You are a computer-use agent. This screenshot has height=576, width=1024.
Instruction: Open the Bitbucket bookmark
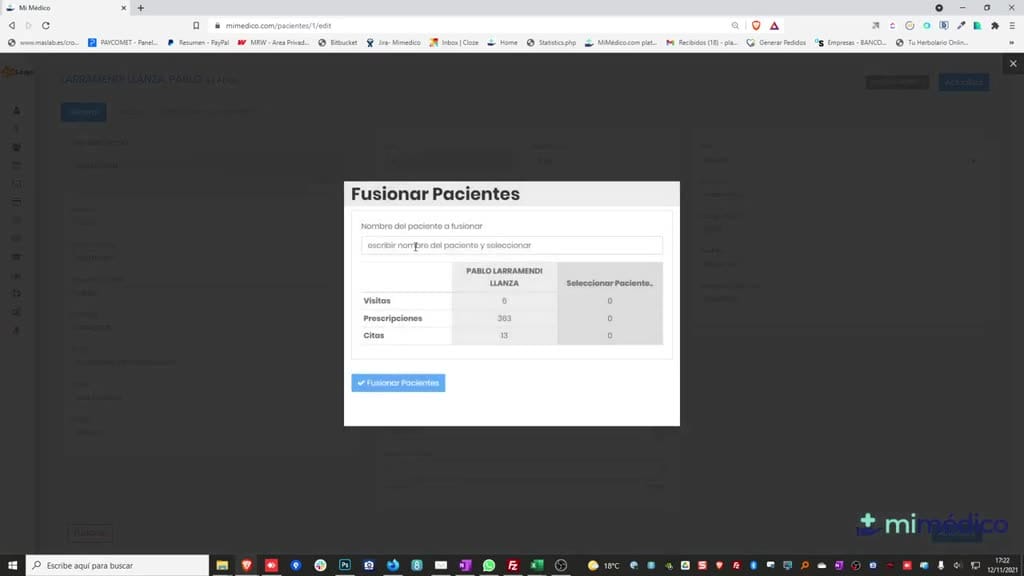[x=338, y=42]
